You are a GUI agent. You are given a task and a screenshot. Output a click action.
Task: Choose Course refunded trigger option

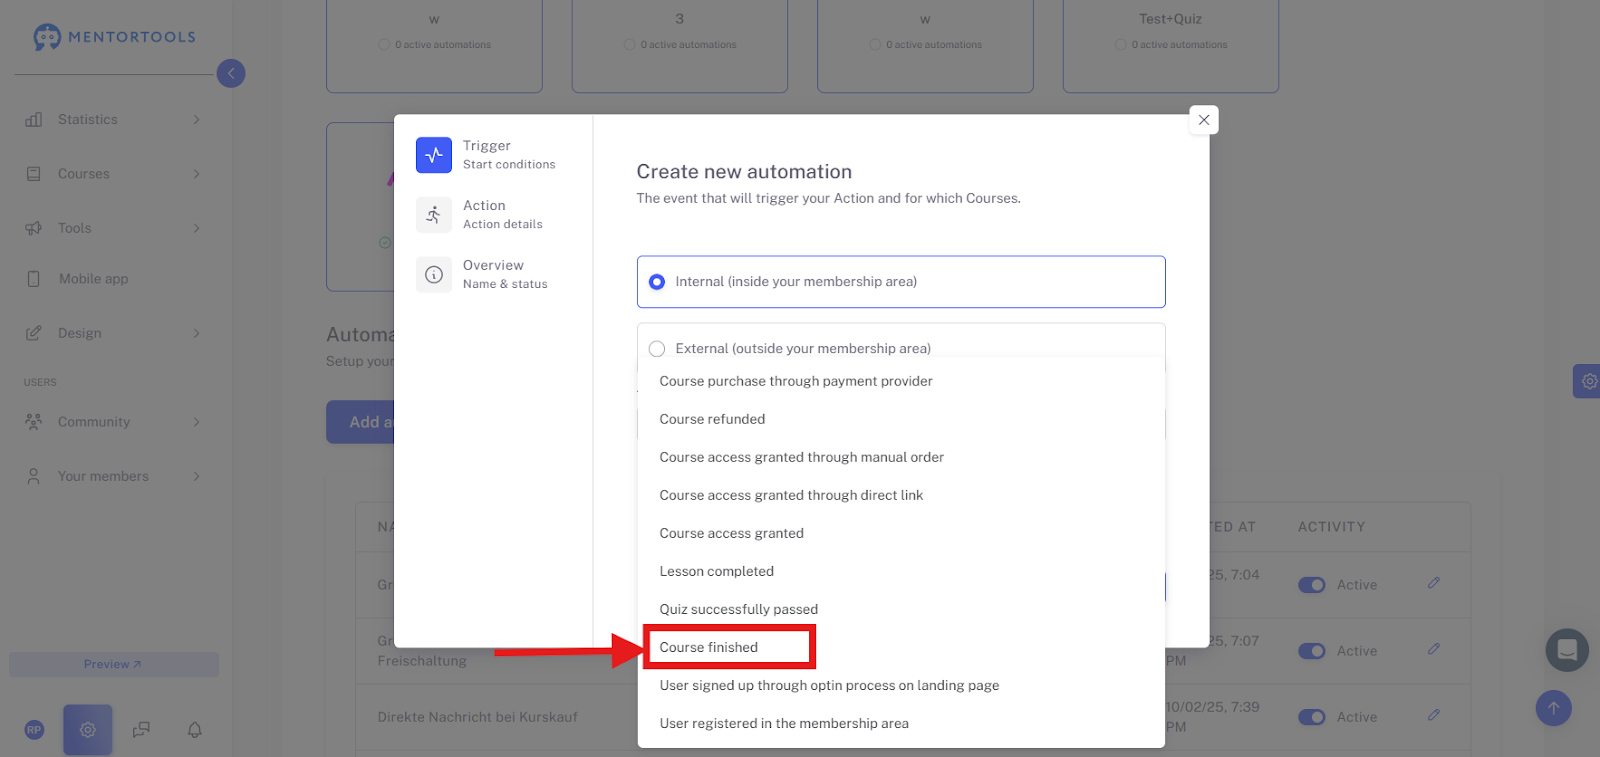[x=901, y=419]
